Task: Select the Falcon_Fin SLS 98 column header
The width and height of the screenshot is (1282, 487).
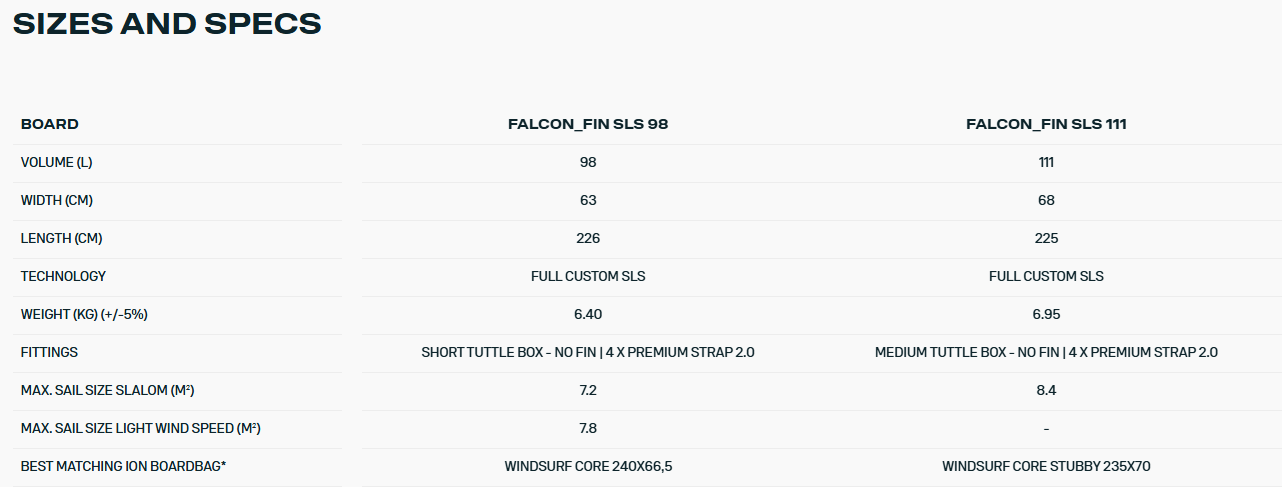Action: [588, 124]
